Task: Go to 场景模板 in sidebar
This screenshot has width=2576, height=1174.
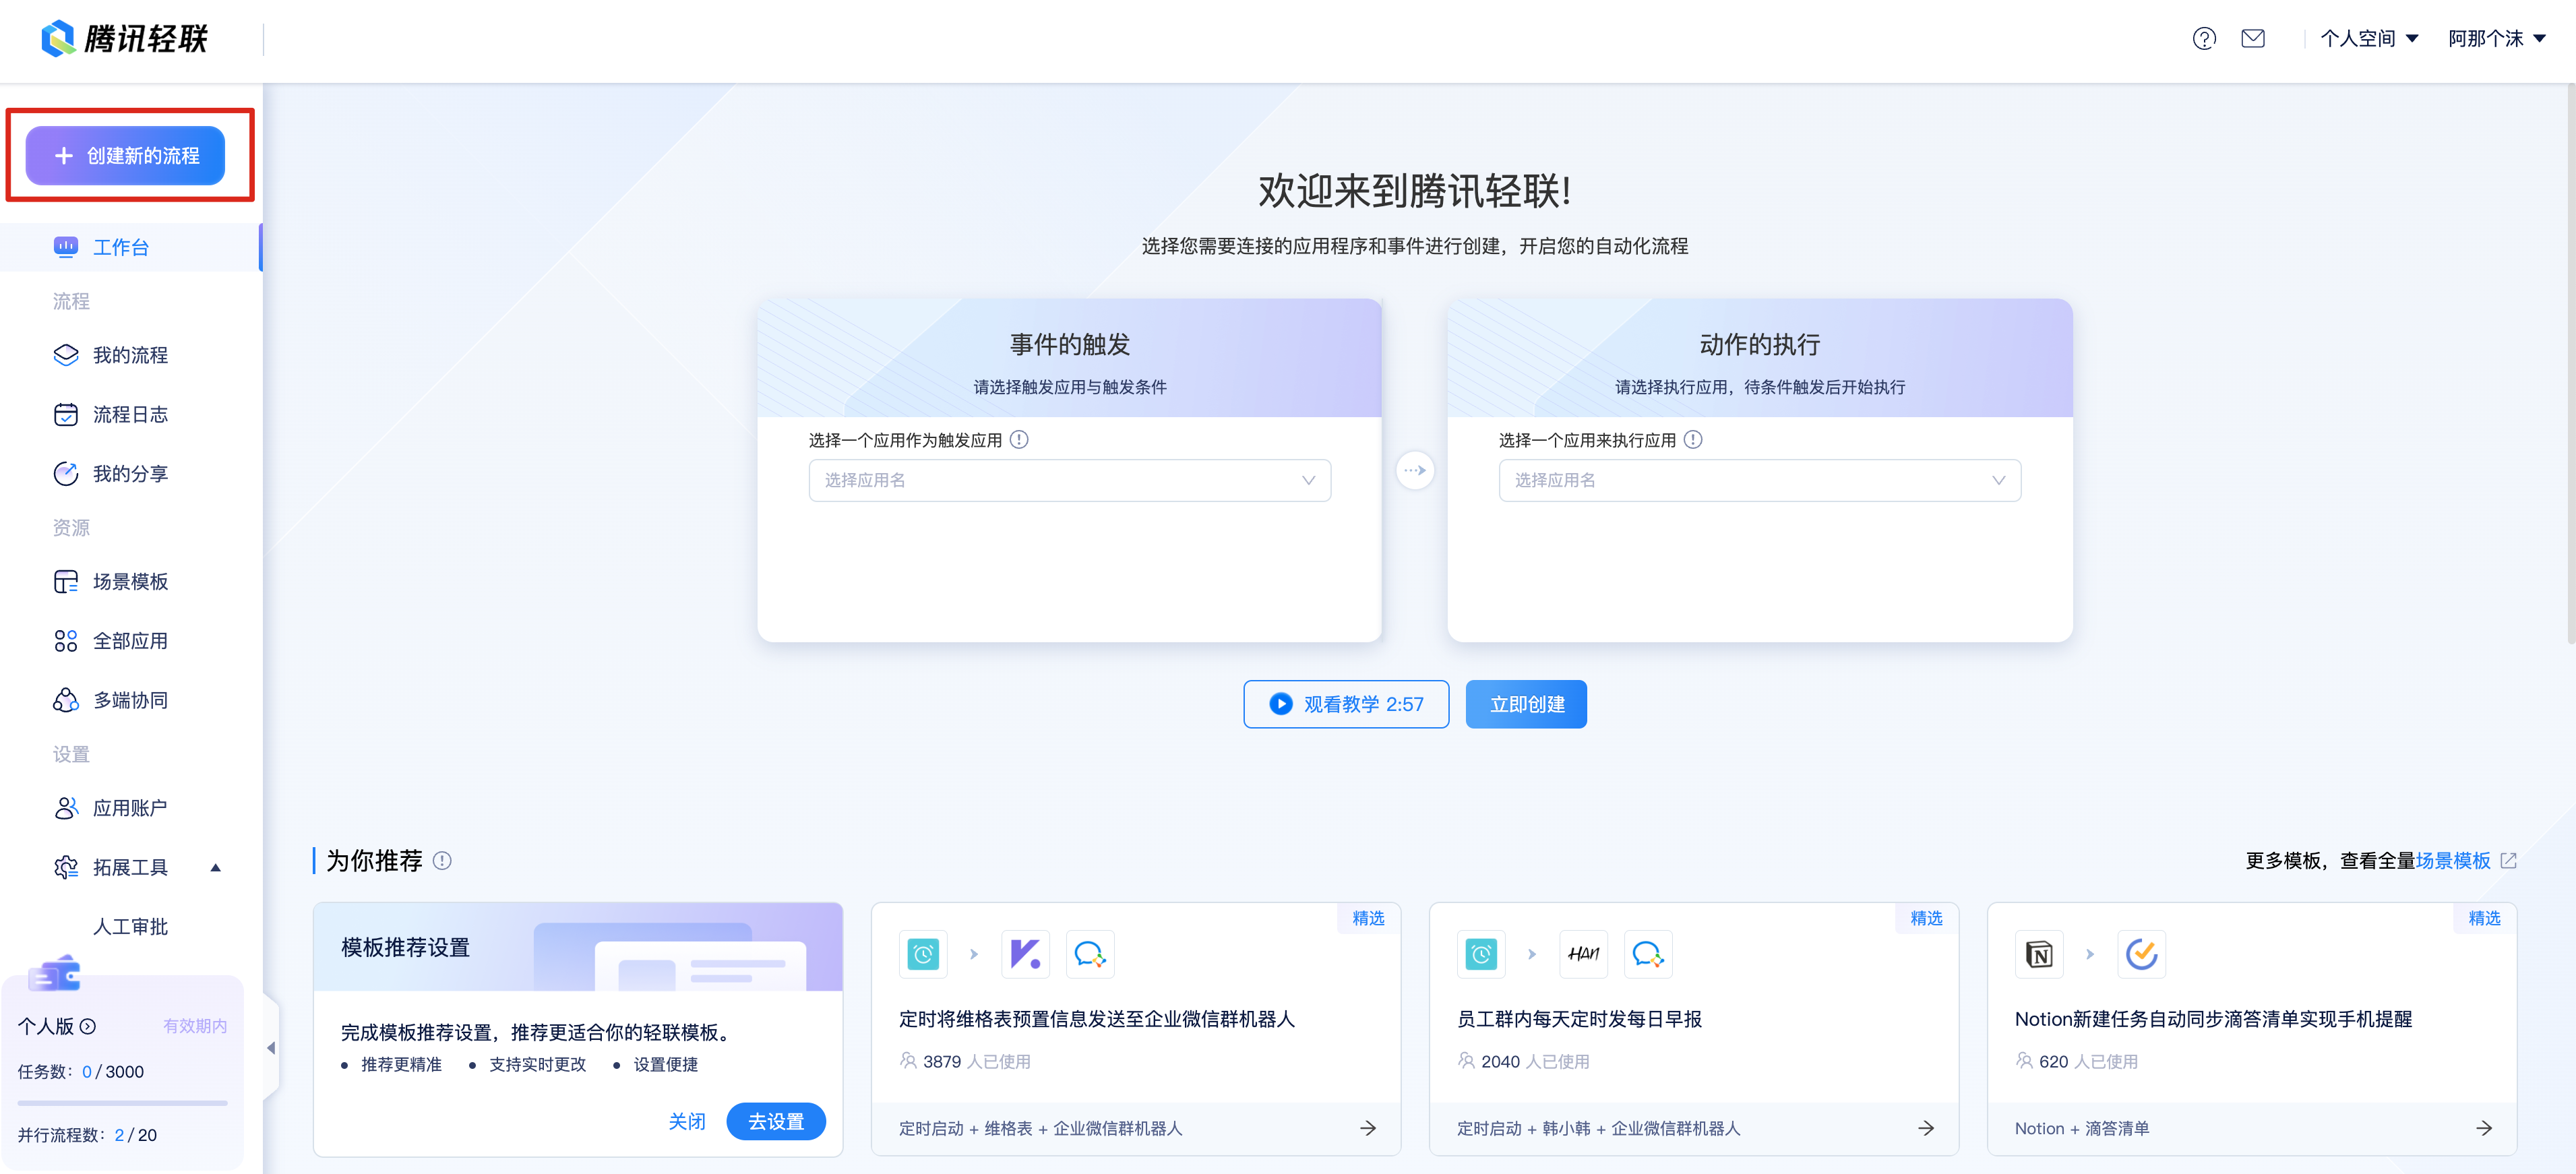Action: pyautogui.click(x=130, y=582)
